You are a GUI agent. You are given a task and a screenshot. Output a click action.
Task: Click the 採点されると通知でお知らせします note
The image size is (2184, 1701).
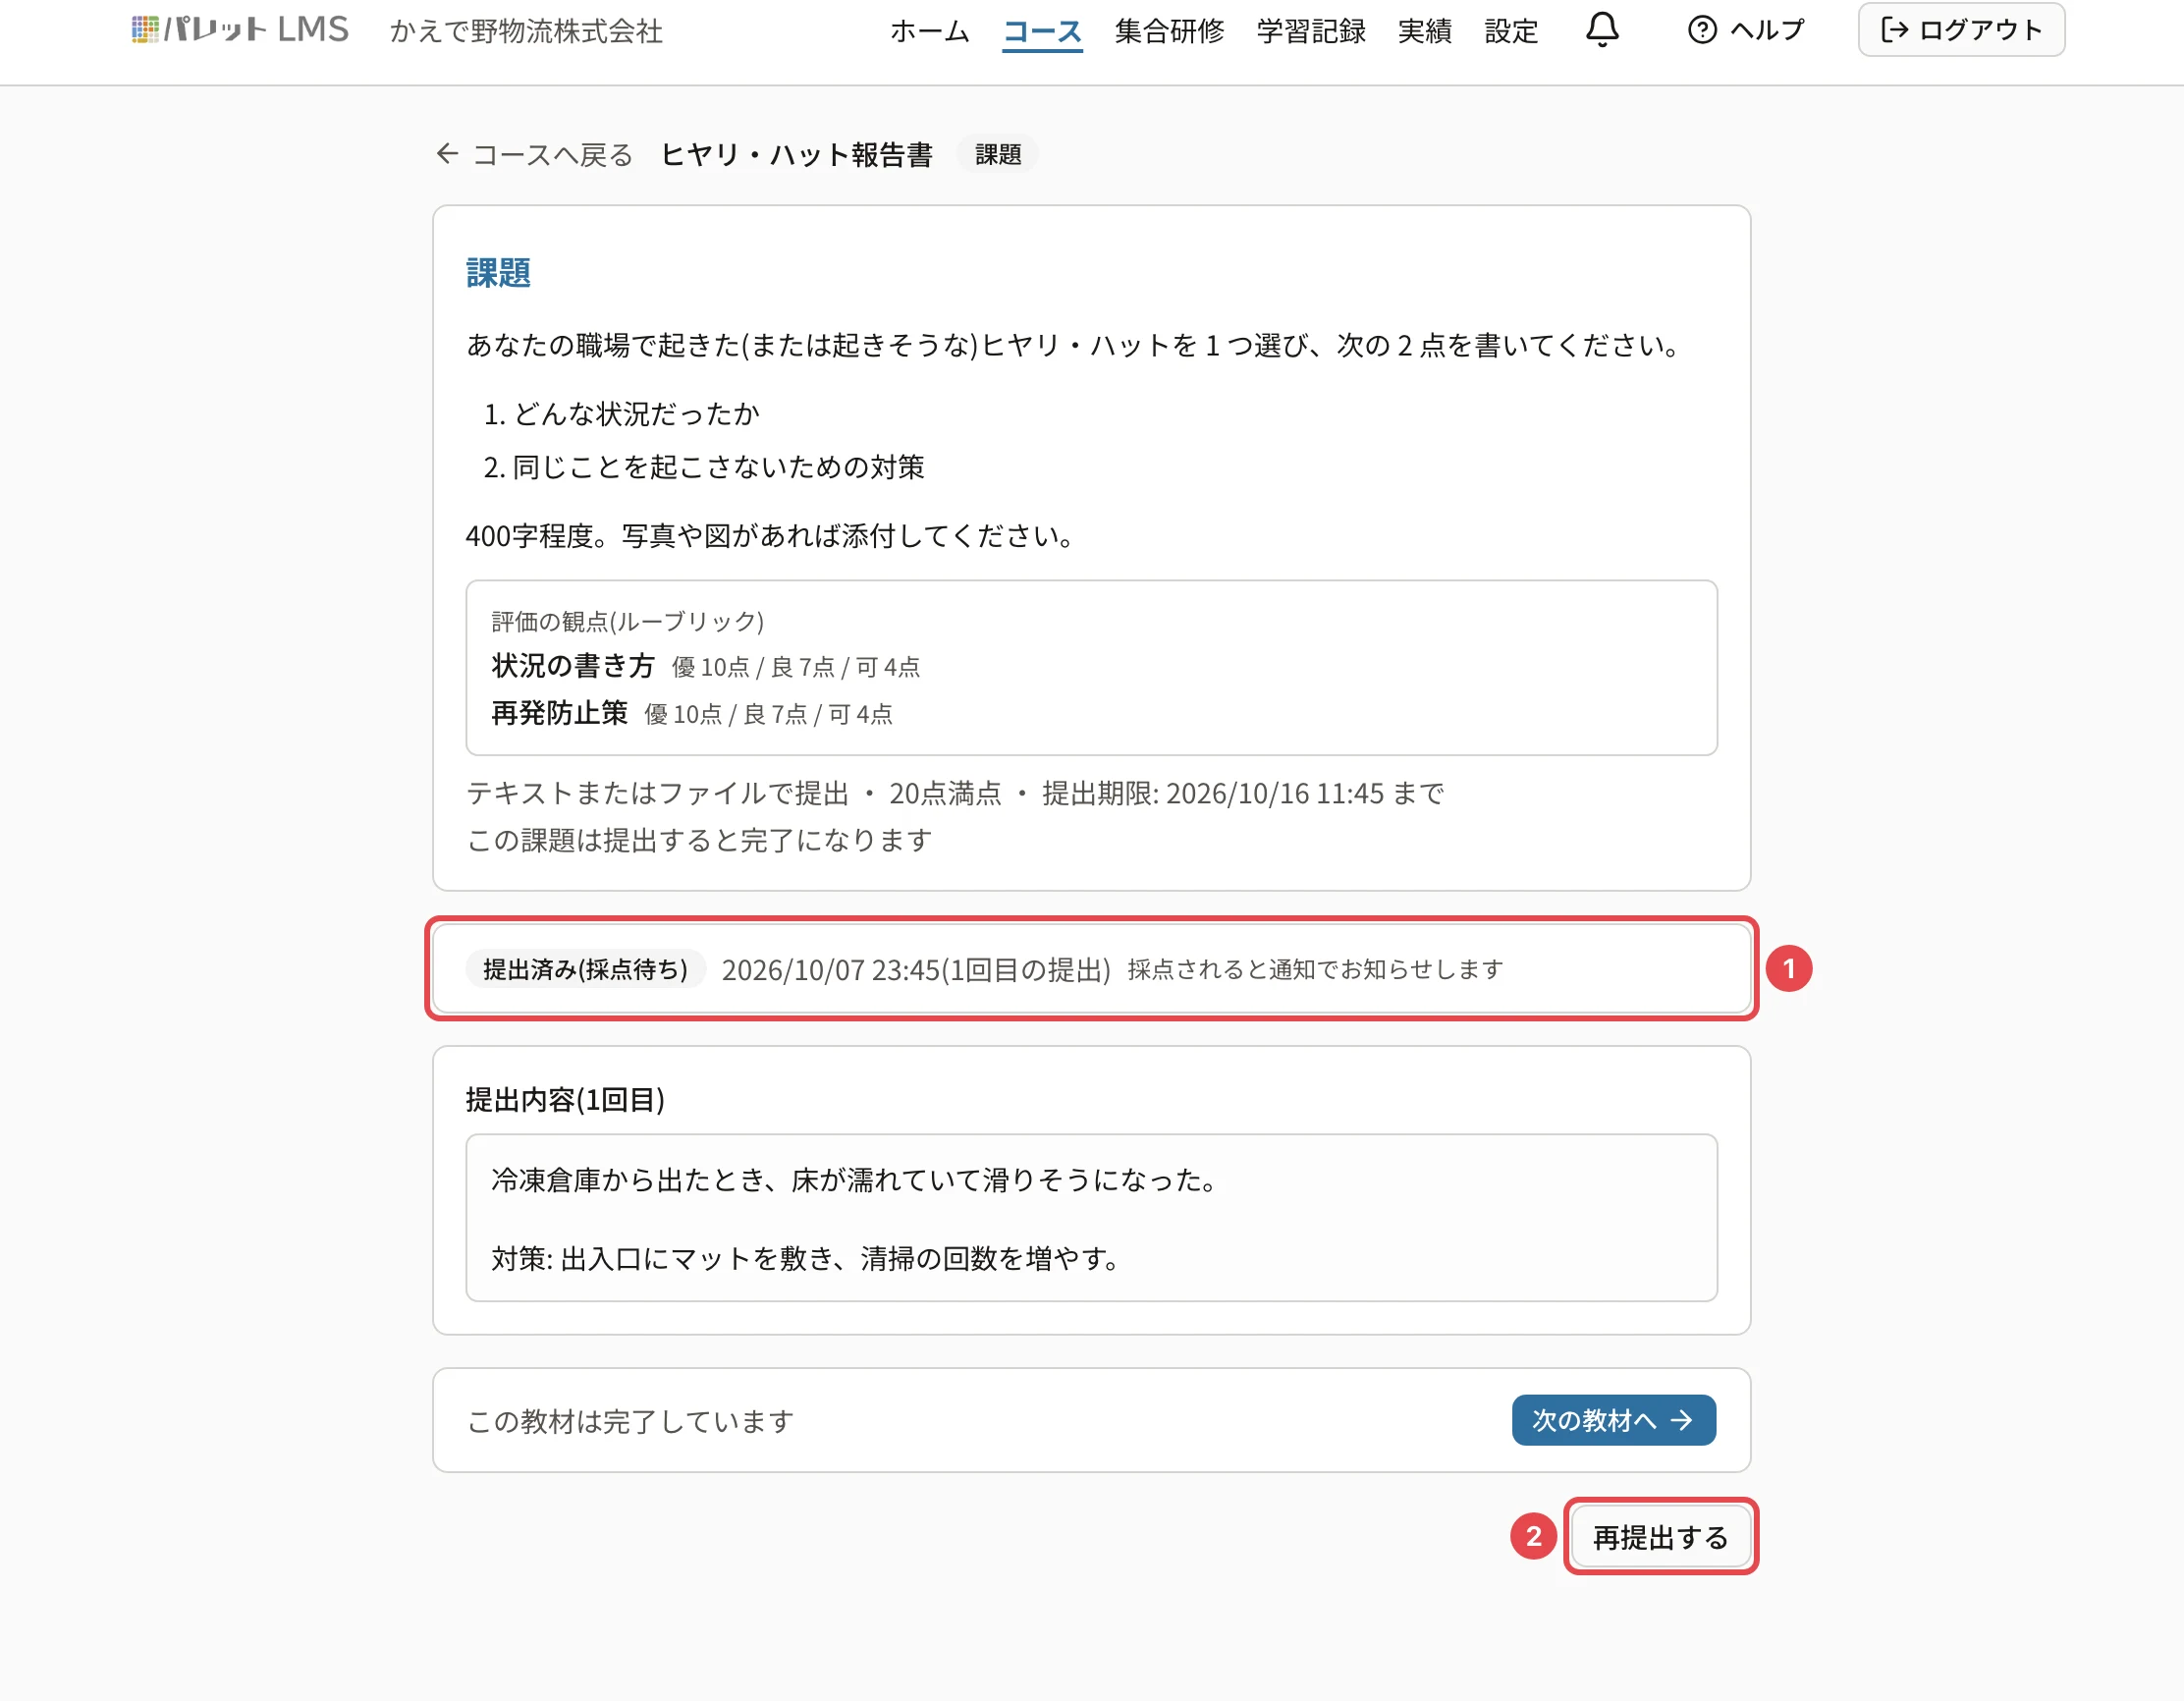pos(1315,969)
